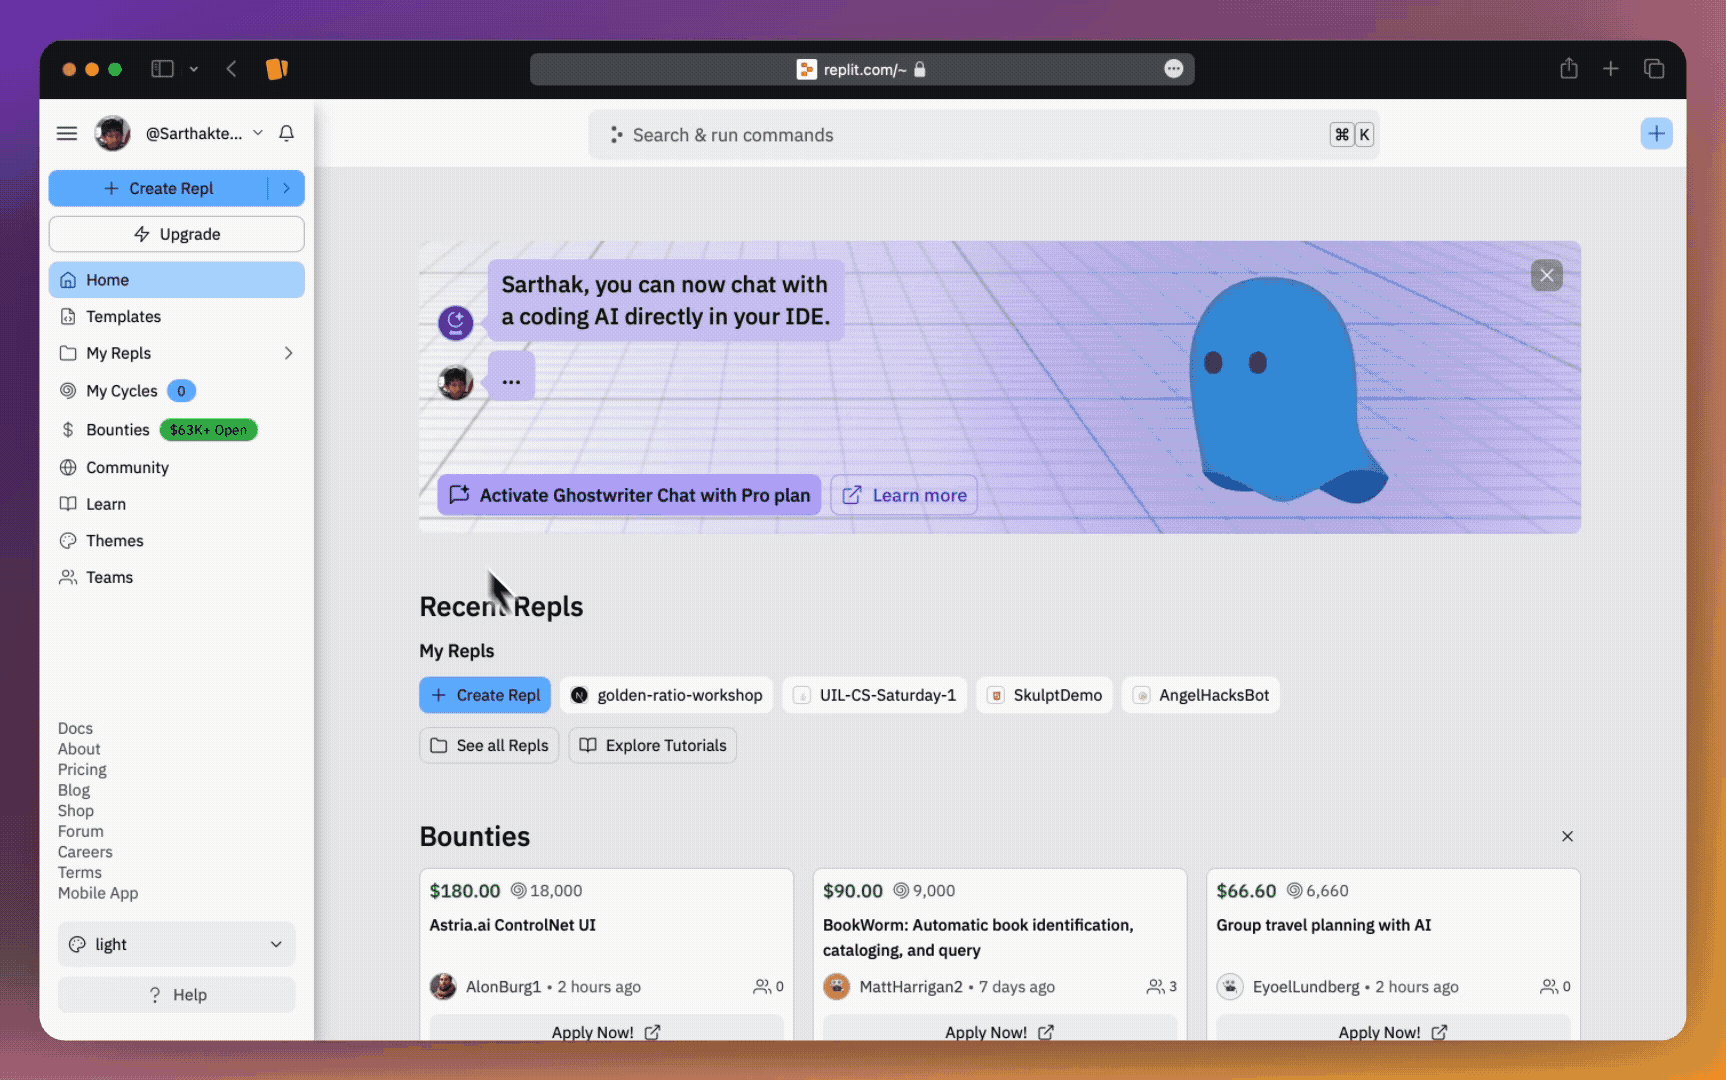Open AngelHacksBot repl
The width and height of the screenshot is (1726, 1080).
tap(1201, 695)
